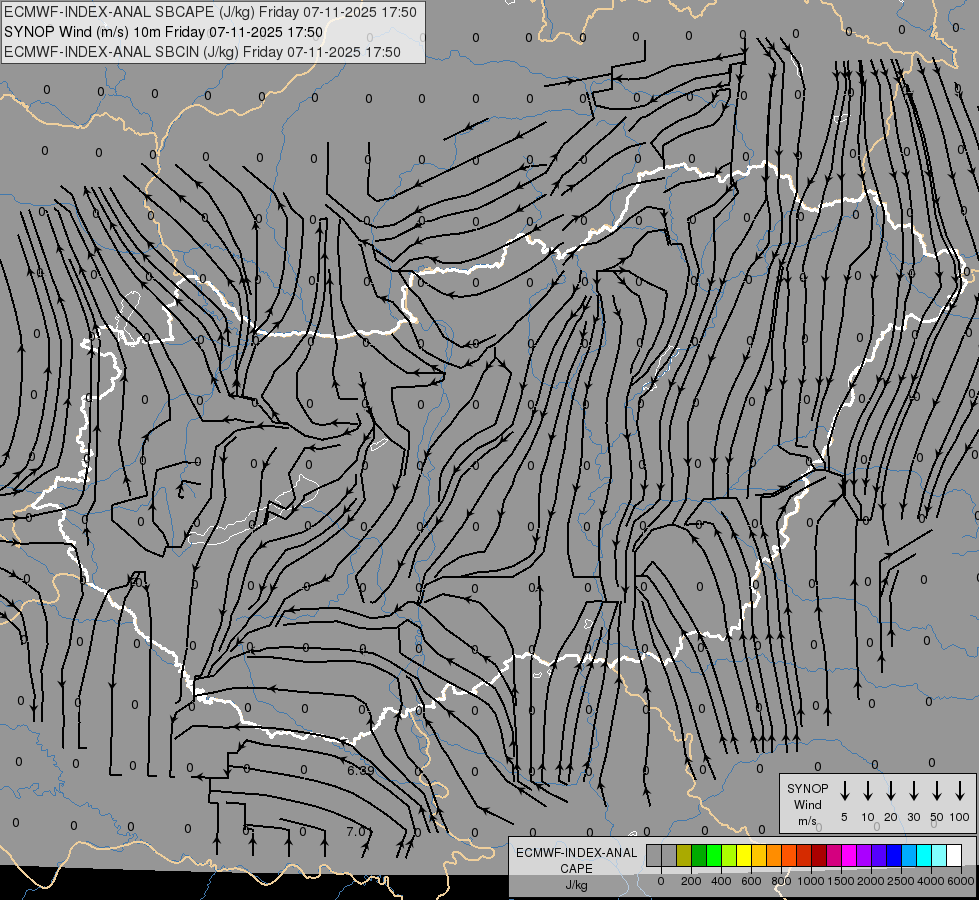Select the SYNOP Wind 10m header line
This screenshot has width=979, height=900.
164,32
